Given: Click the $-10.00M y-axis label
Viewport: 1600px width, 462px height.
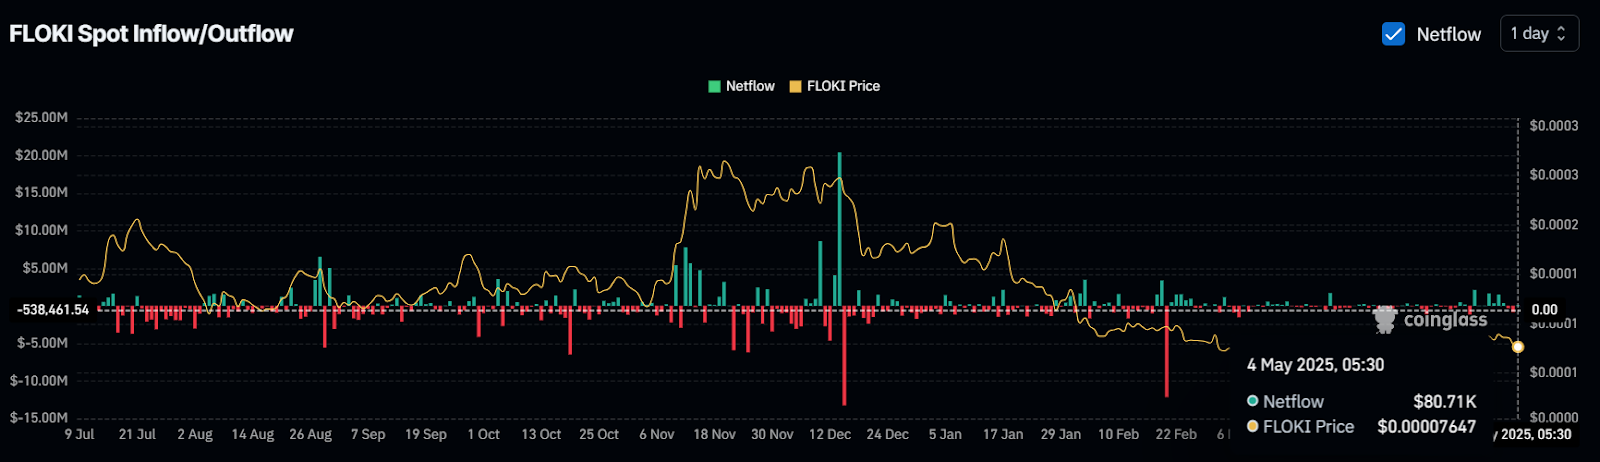Looking at the screenshot, I should (39, 381).
